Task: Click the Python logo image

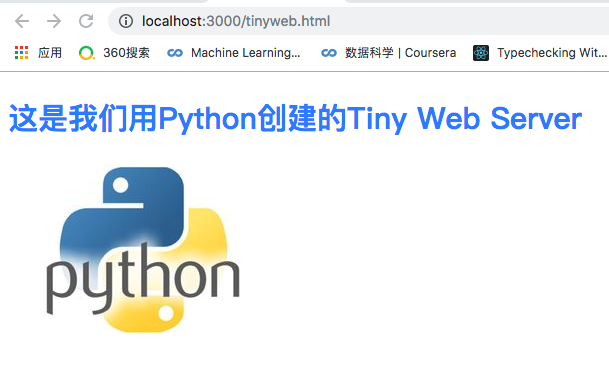Action: [143, 249]
